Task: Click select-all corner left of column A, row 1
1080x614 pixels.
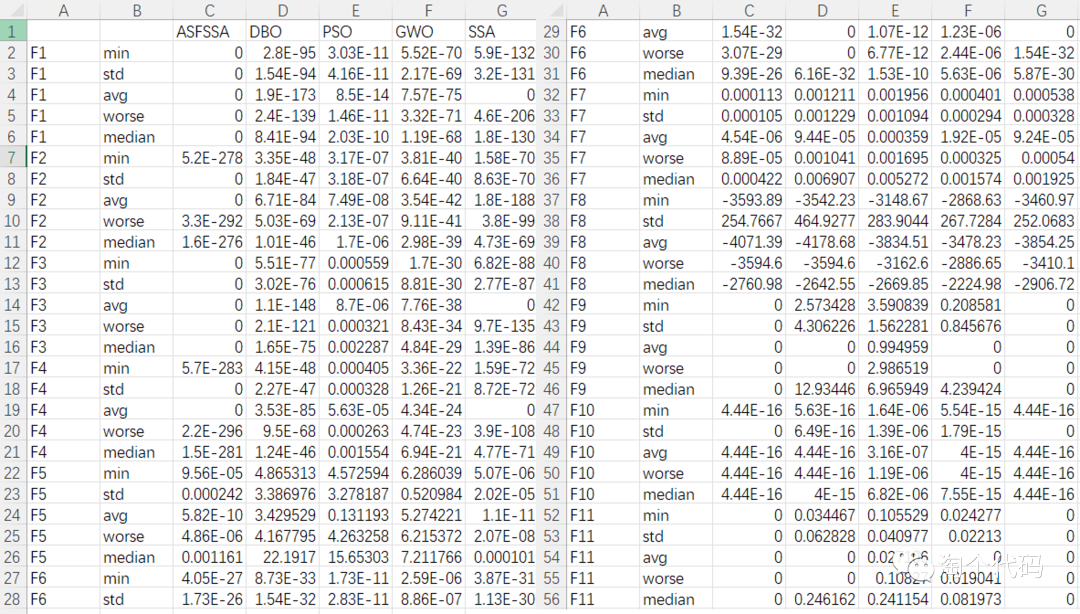Action: [13, 10]
